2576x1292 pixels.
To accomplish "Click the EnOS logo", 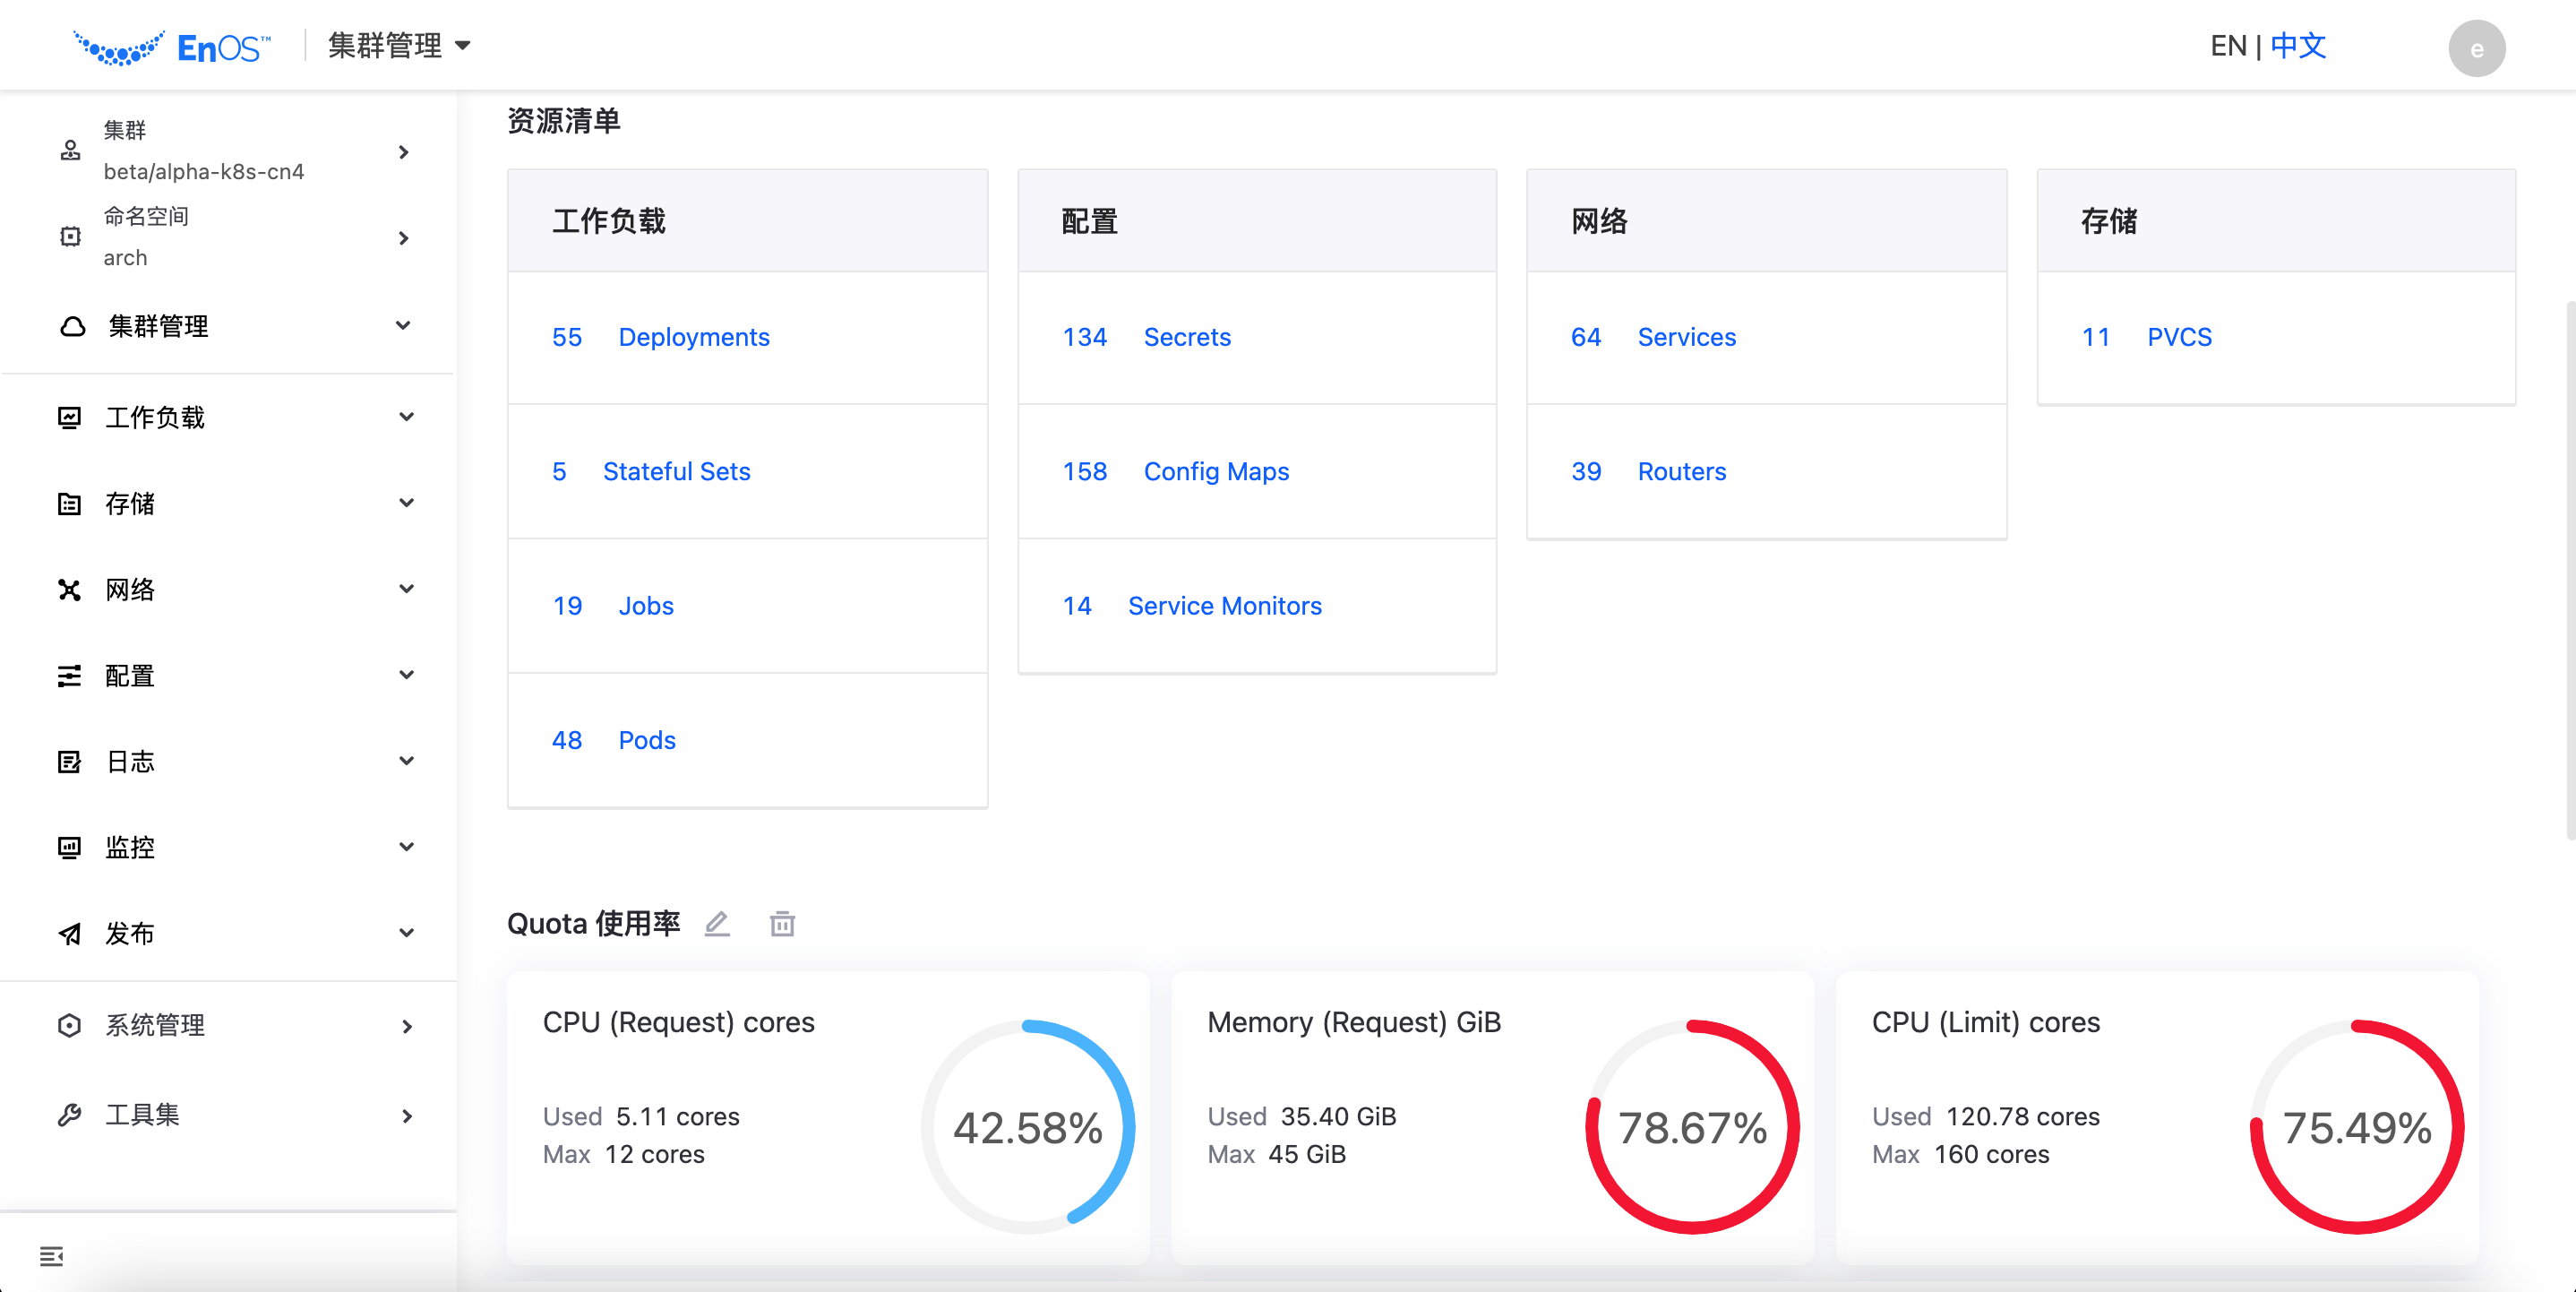I will pyautogui.click(x=172, y=47).
